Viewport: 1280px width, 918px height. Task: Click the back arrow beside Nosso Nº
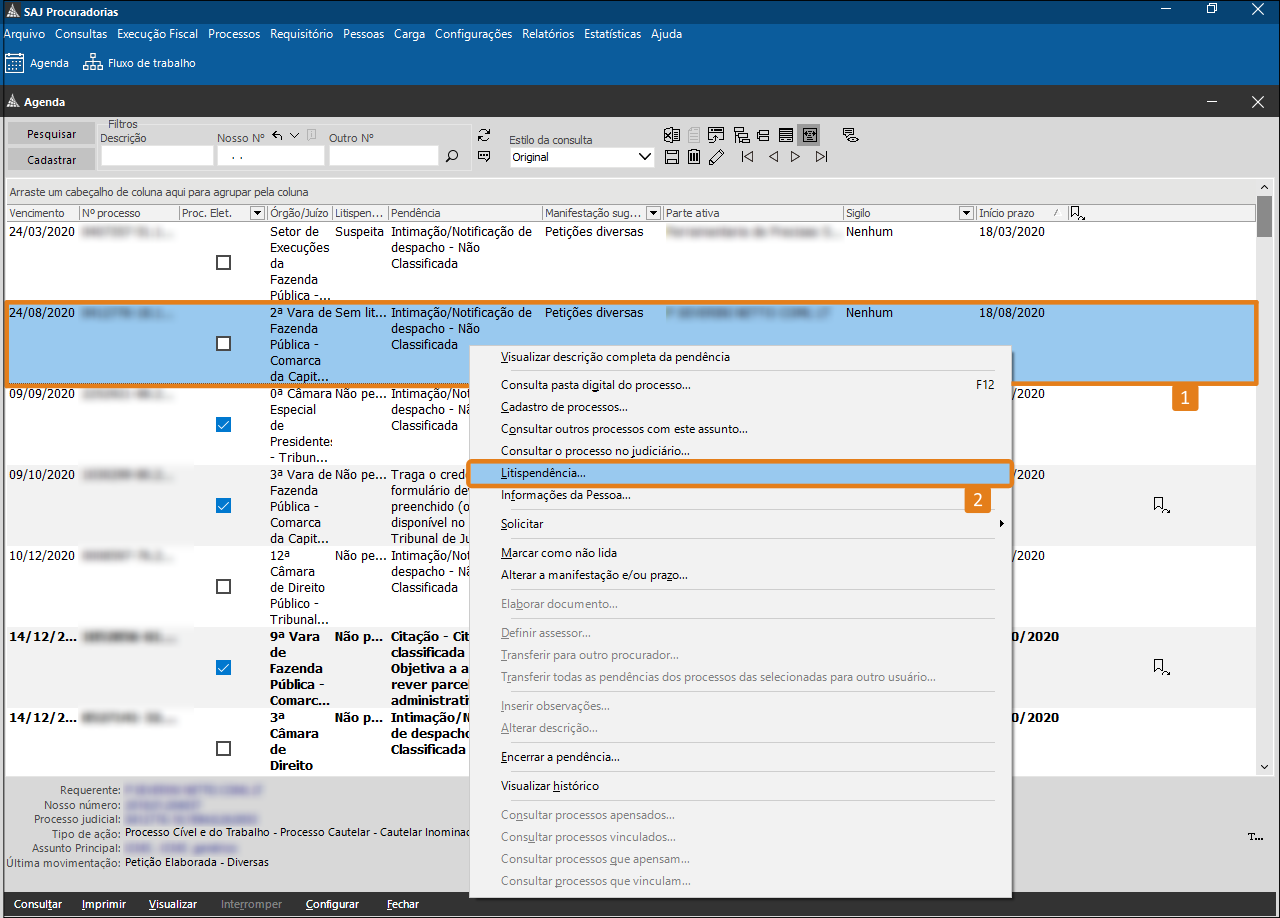point(277,136)
